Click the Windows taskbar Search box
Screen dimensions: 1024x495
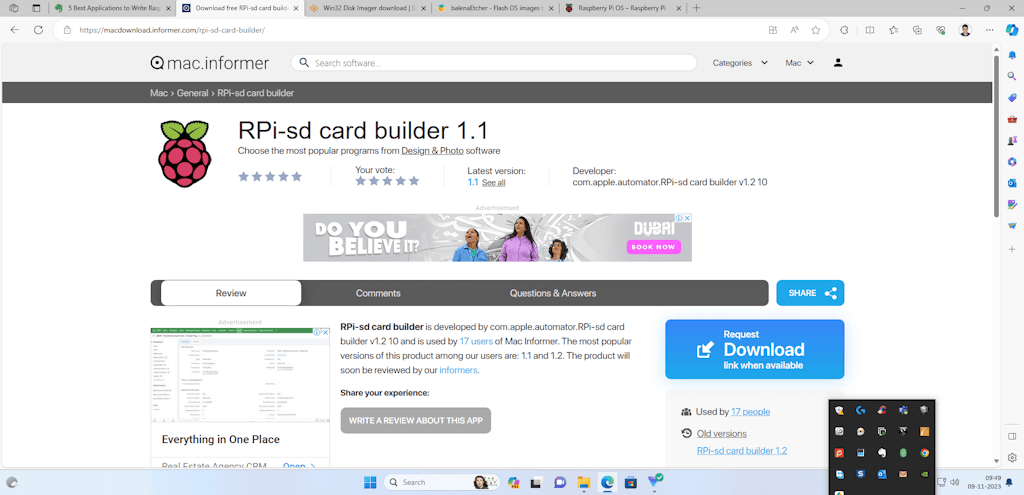coord(441,482)
